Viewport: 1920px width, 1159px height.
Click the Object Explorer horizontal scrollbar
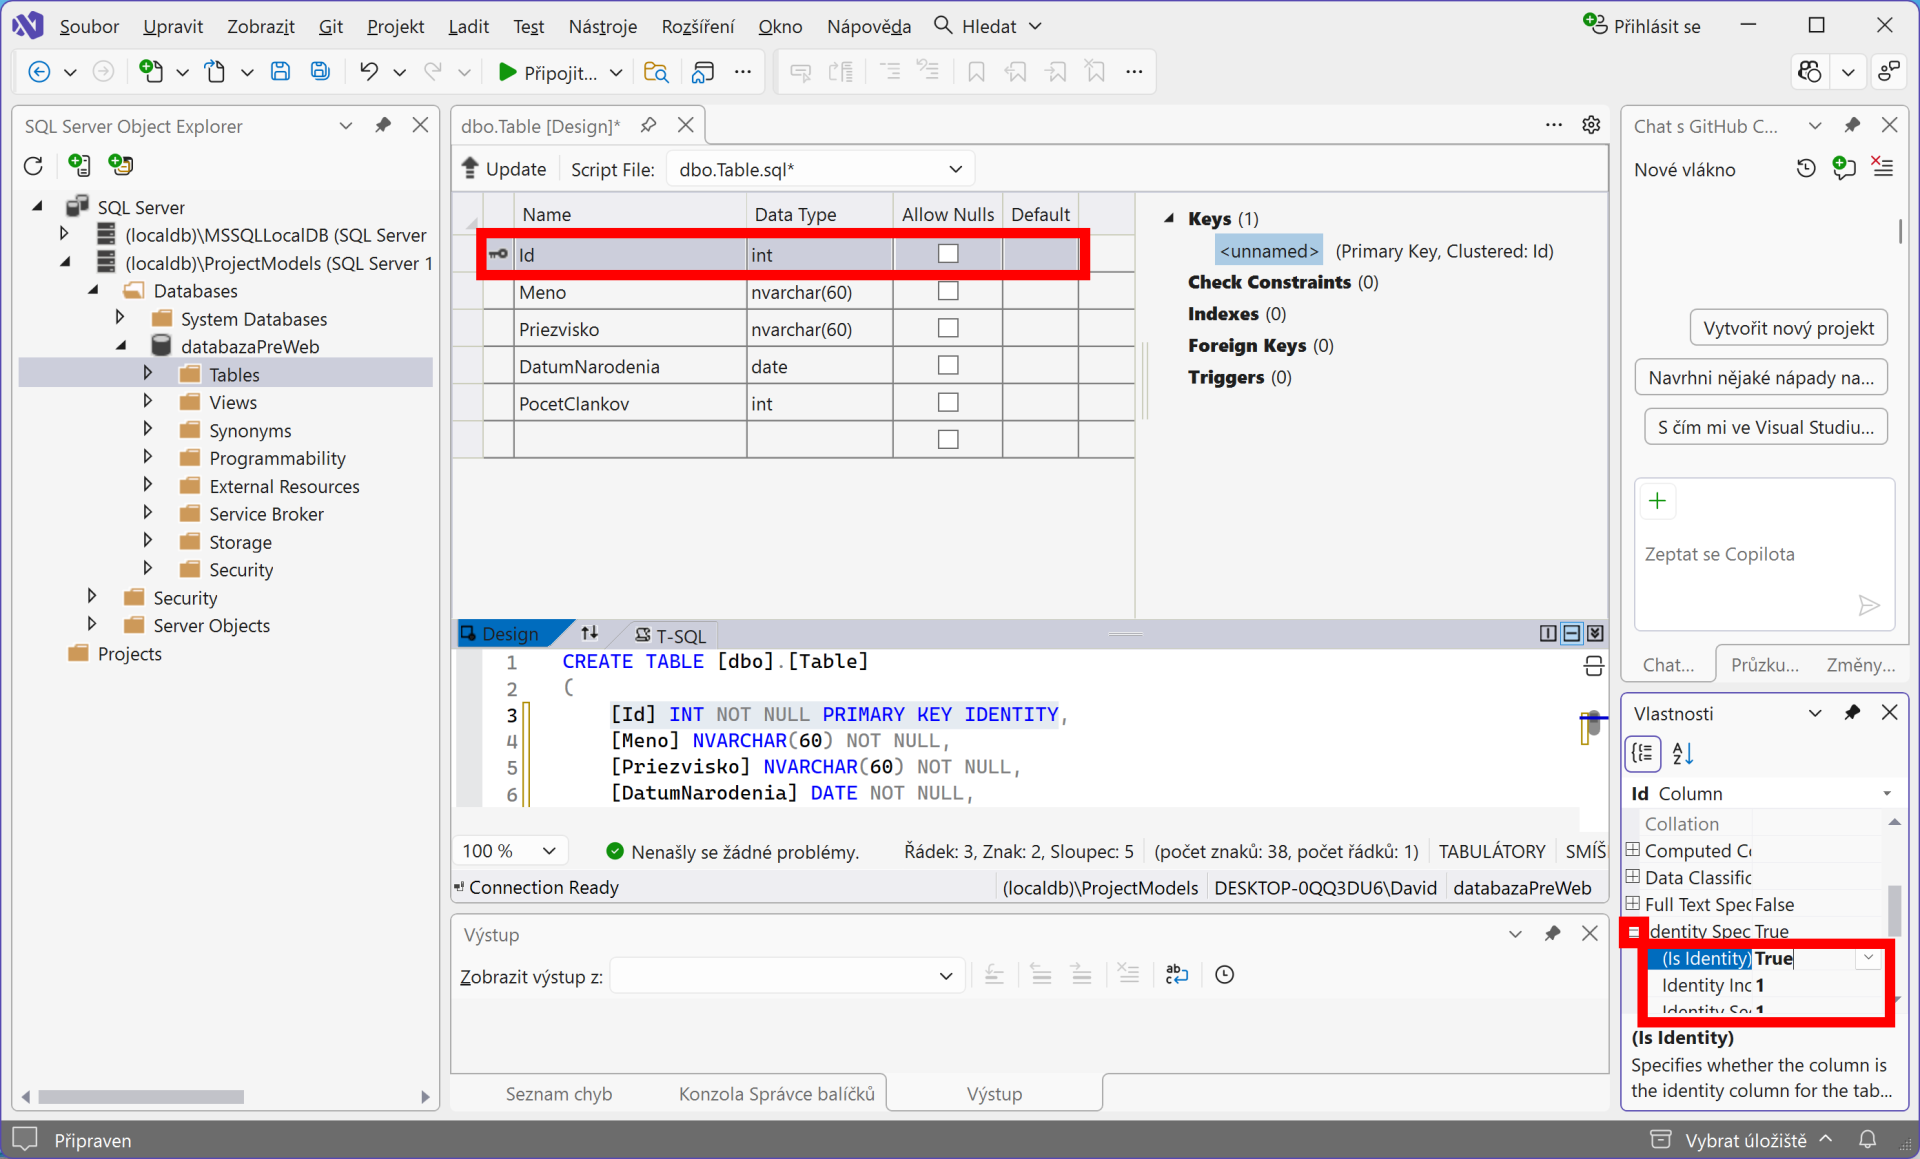click(x=141, y=1097)
